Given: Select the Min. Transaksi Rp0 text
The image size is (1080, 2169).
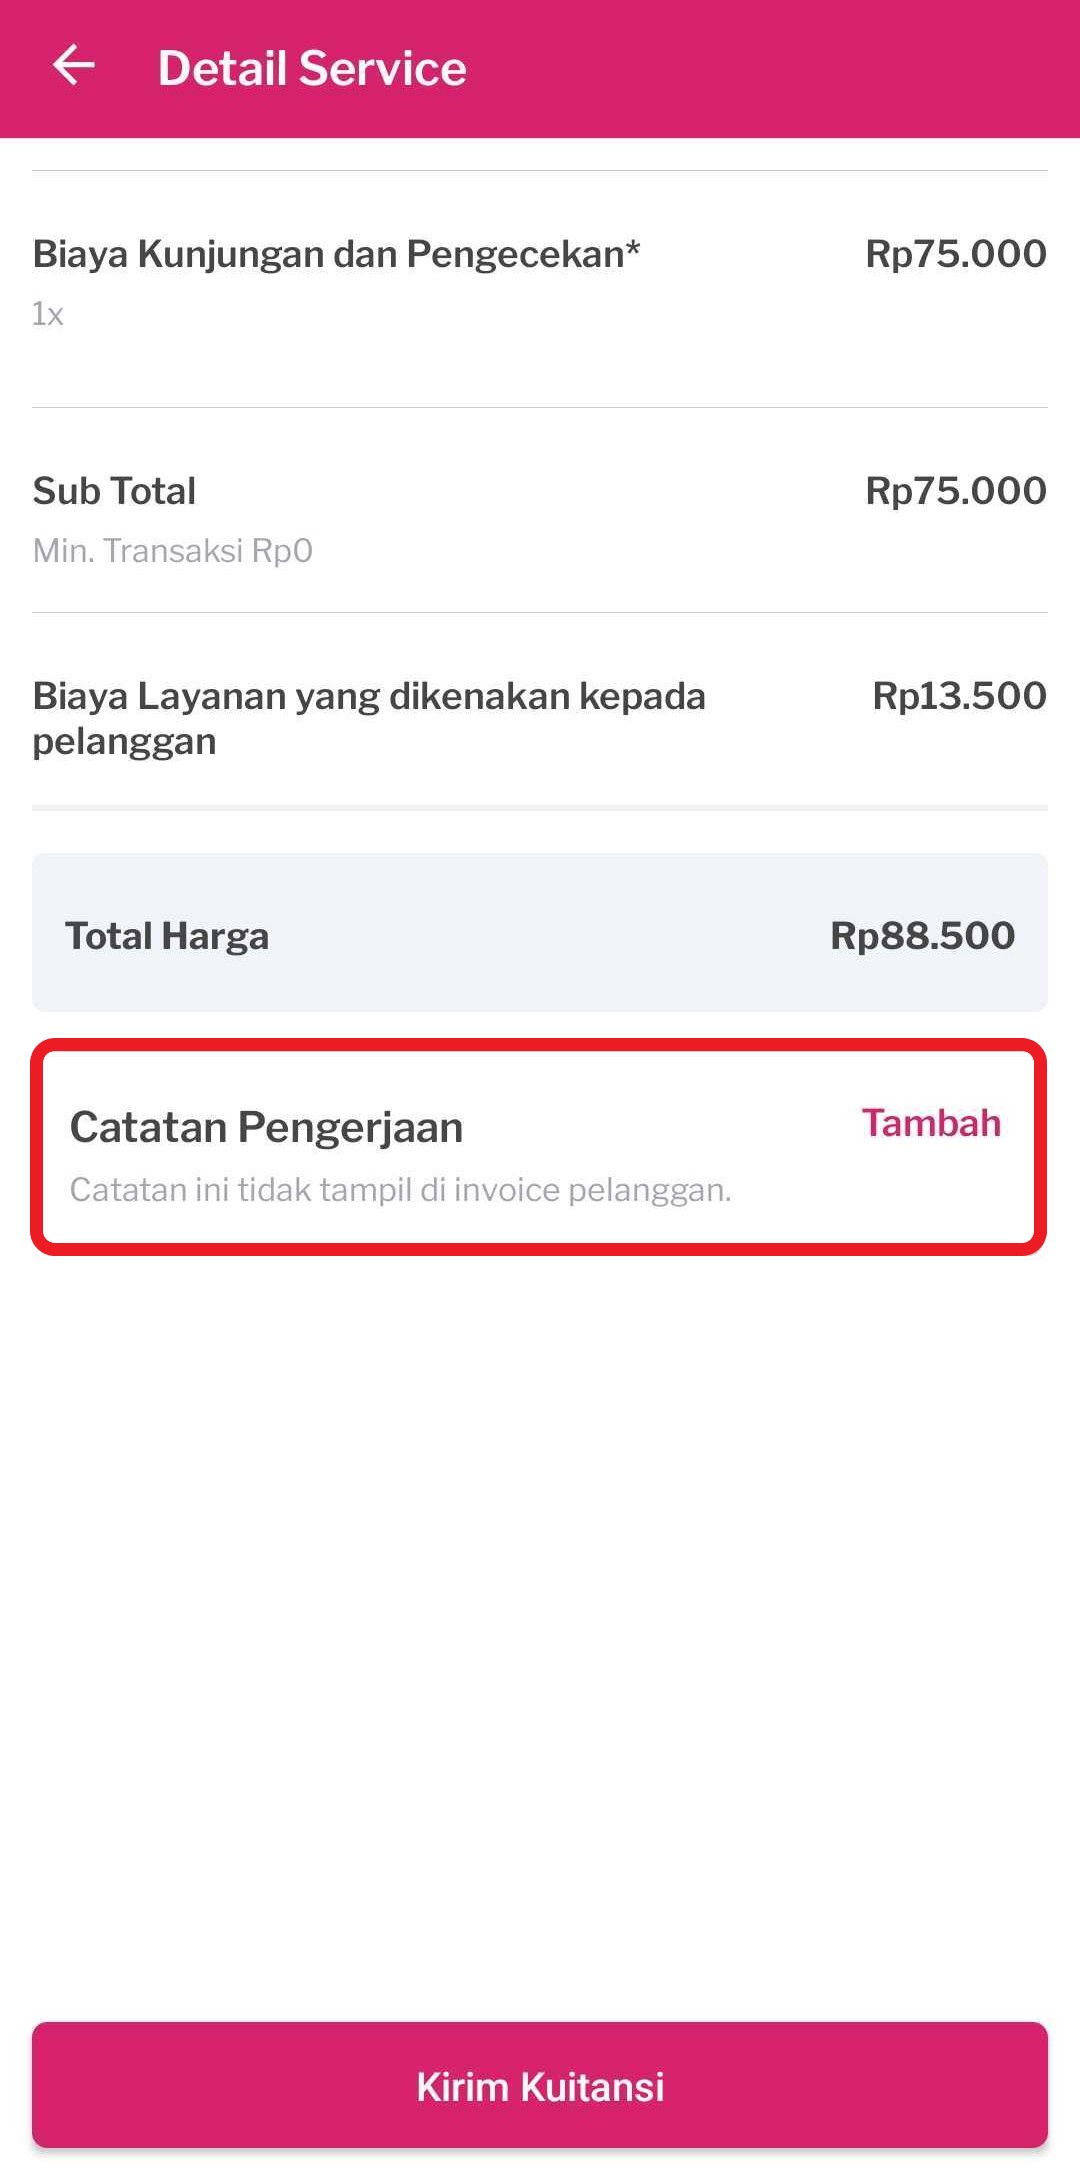Looking at the screenshot, I should tap(172, 549).
